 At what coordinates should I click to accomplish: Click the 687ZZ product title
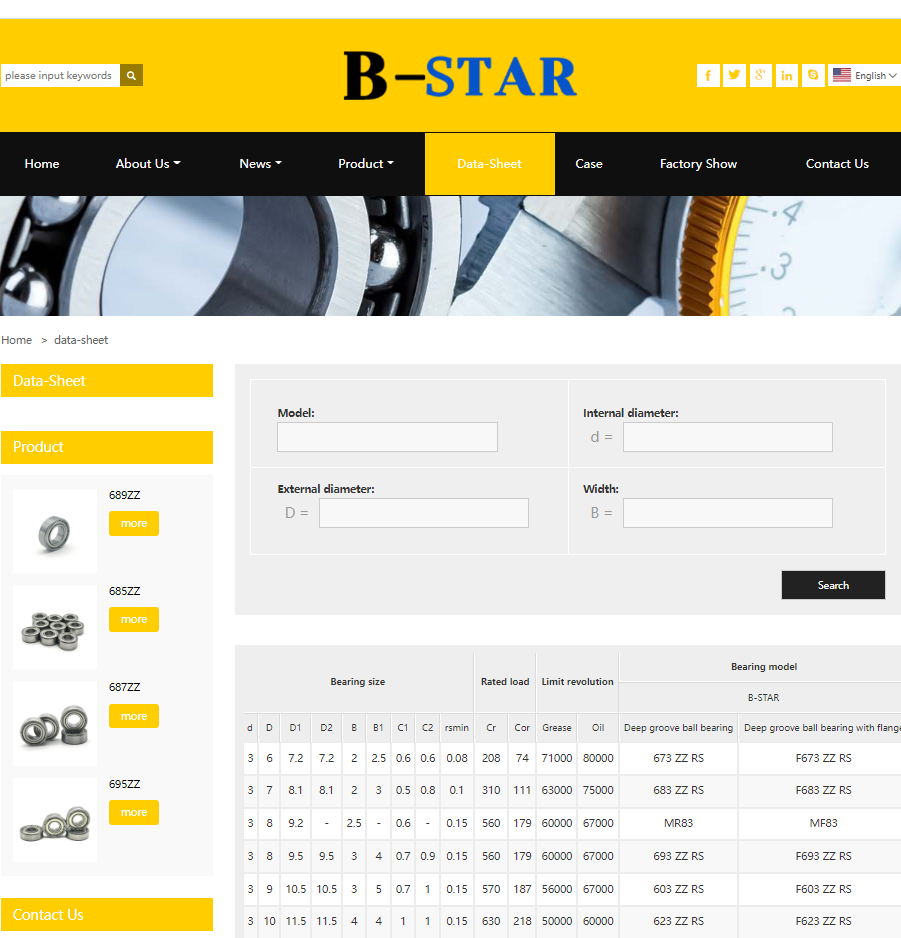pos(124,687)
